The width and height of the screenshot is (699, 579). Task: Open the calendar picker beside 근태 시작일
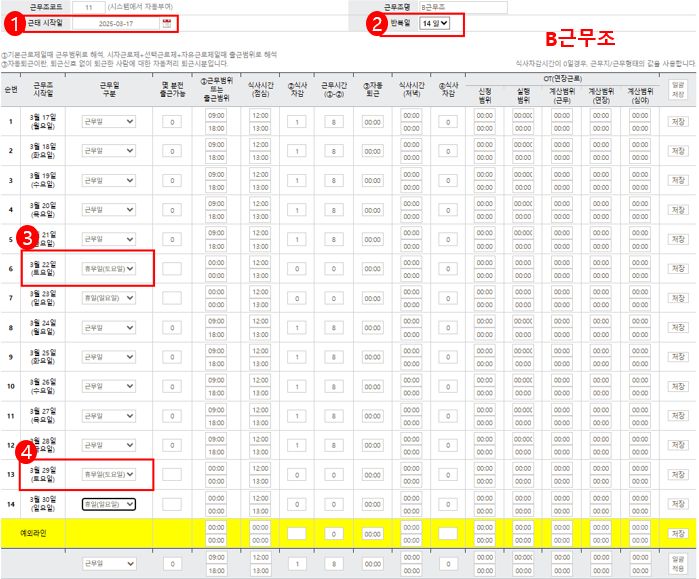pyautogui.click(x=167, y=22)
